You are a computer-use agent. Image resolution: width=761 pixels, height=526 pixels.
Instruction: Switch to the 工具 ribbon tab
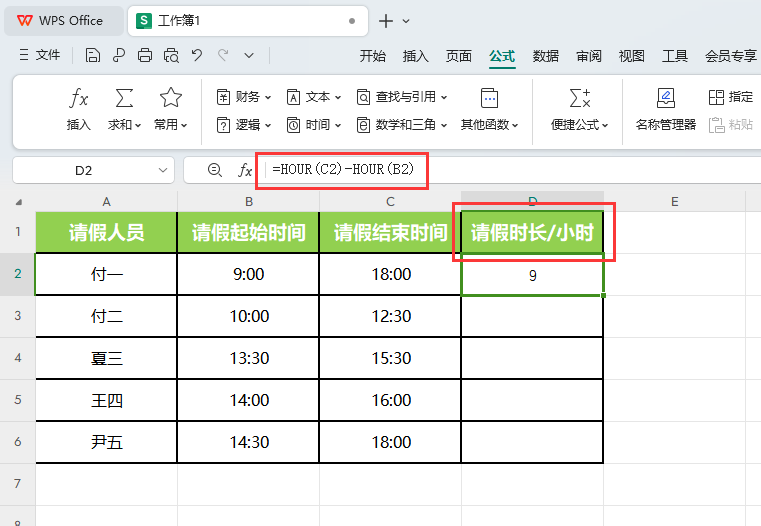675,56
